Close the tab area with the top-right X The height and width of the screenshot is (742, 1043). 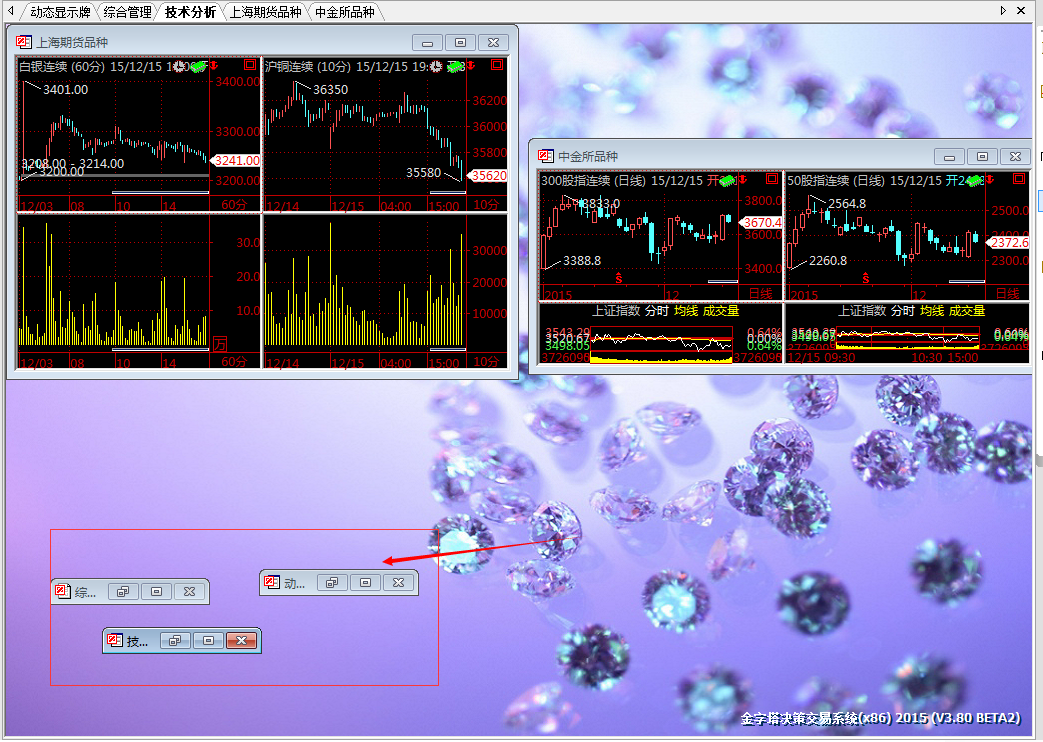pos(1021,11)
